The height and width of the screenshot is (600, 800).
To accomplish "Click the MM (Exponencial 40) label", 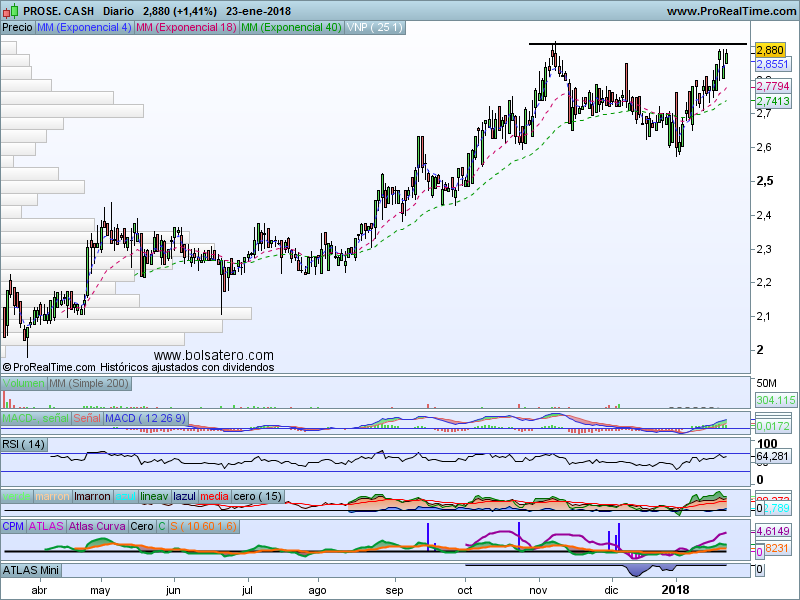I will [x=291, y=28].
